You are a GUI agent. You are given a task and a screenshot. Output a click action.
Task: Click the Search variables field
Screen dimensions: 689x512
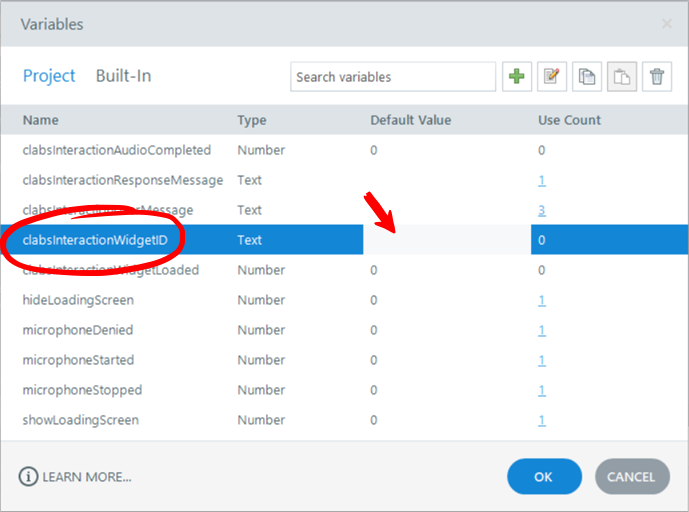(x=392, y=77)
